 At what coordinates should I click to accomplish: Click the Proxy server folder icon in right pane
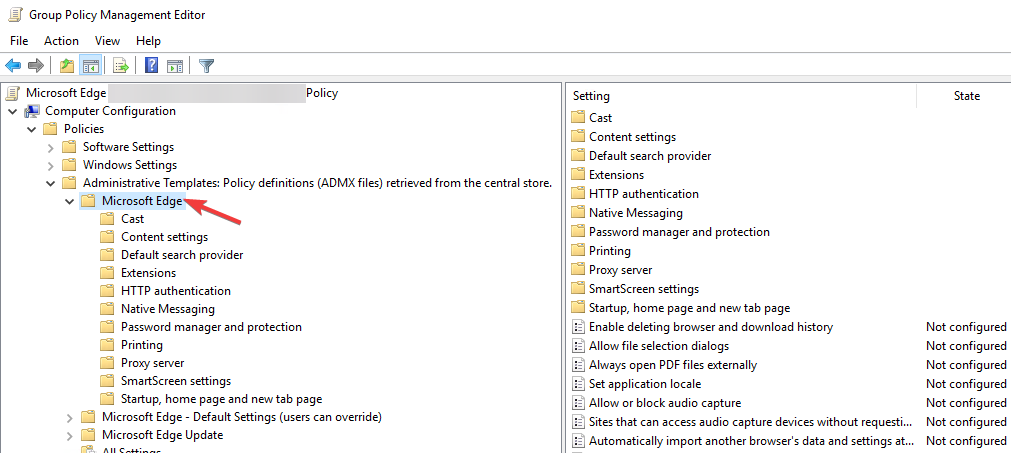pos(578,270)
